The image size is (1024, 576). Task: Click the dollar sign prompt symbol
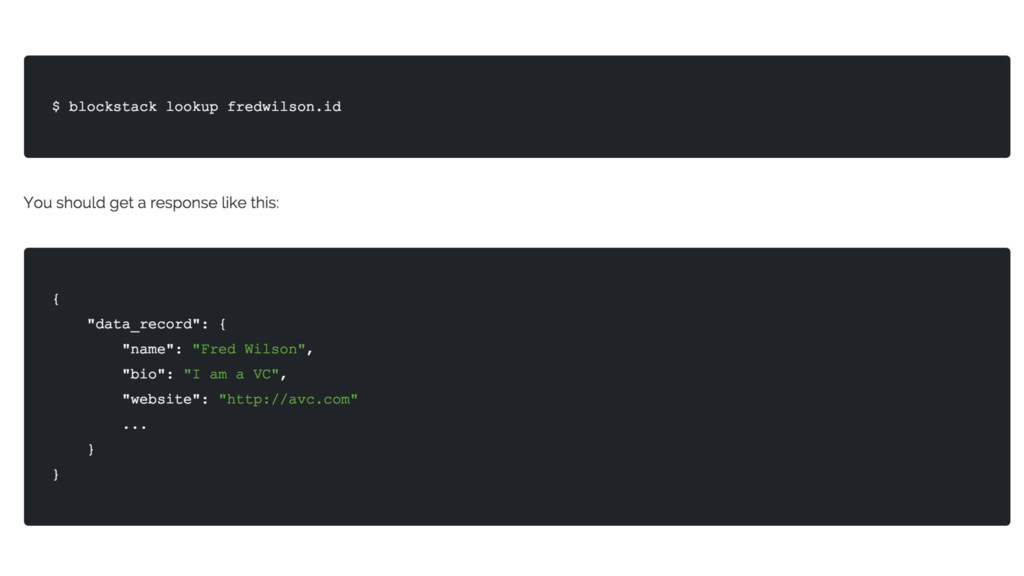(56, 106)
